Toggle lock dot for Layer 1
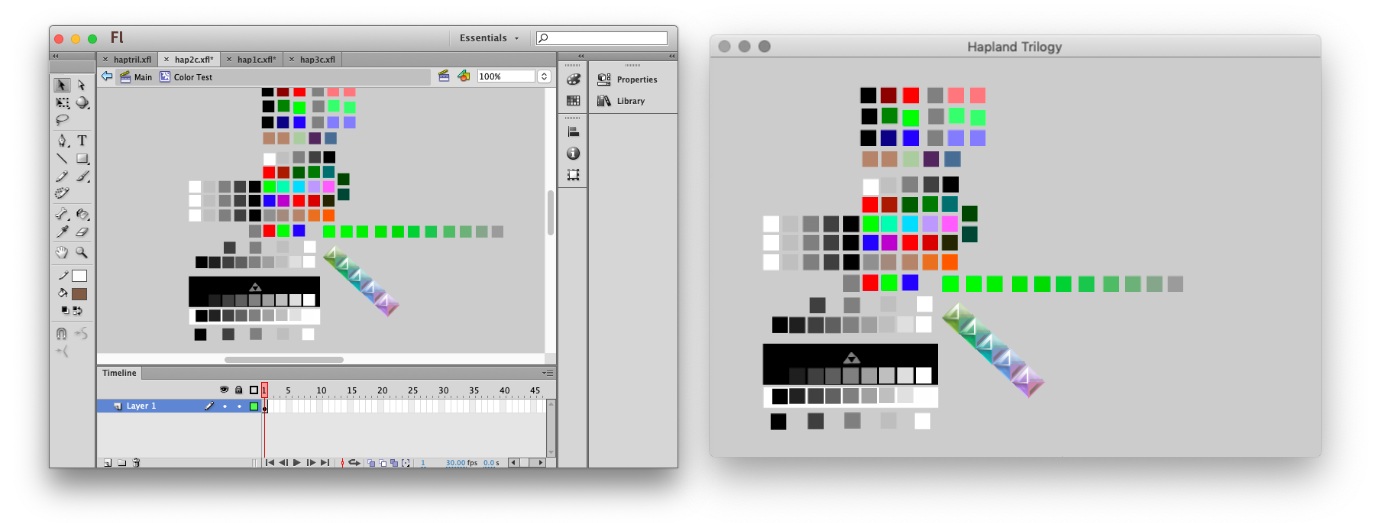Screen dimensions: 1377x523 [239, 406]
